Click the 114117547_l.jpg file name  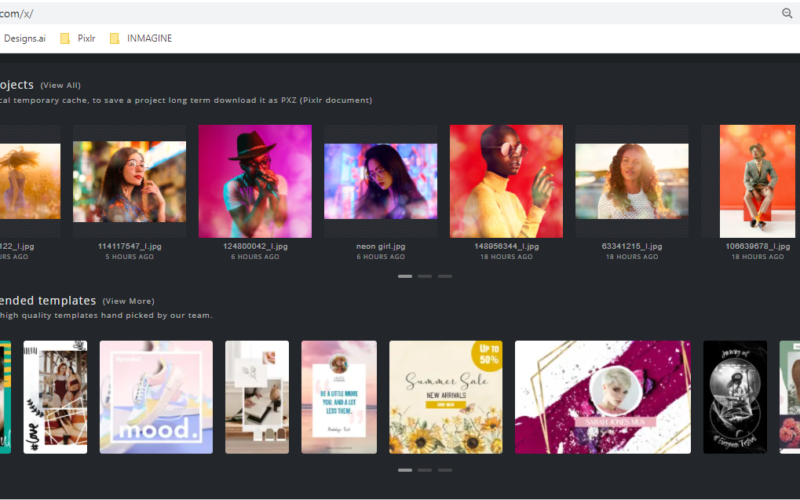(x=130, y=246)
